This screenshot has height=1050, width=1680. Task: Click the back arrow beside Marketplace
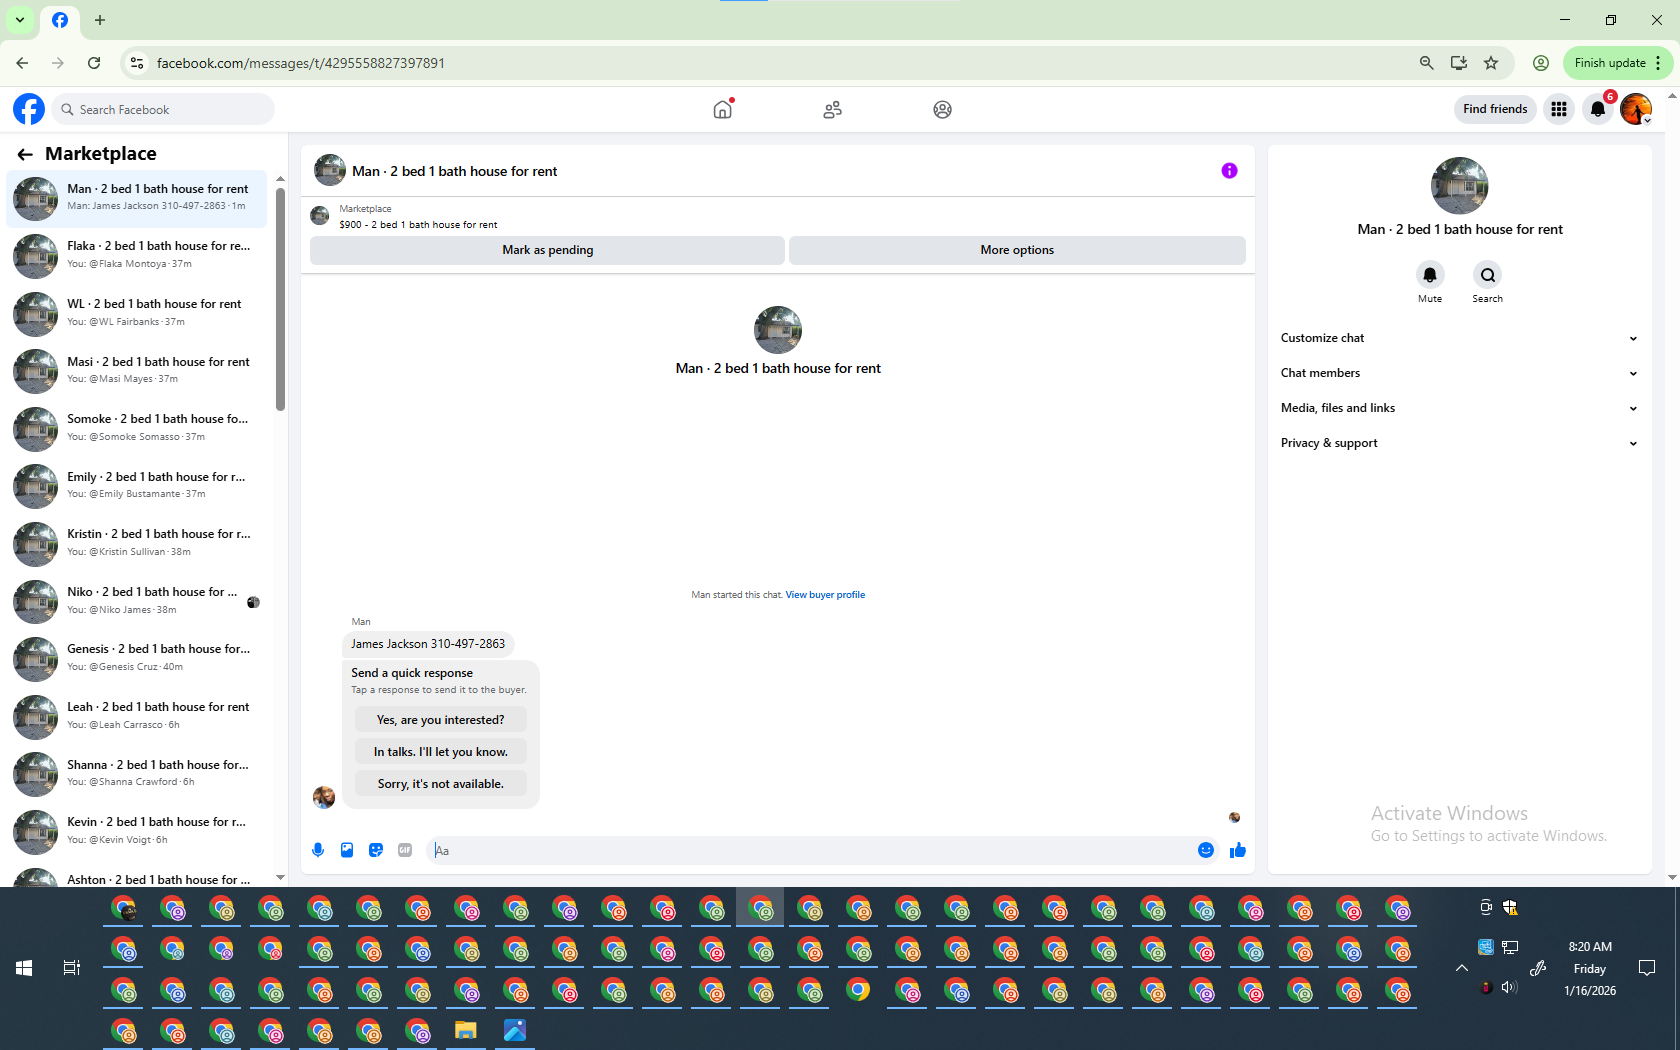25,154
